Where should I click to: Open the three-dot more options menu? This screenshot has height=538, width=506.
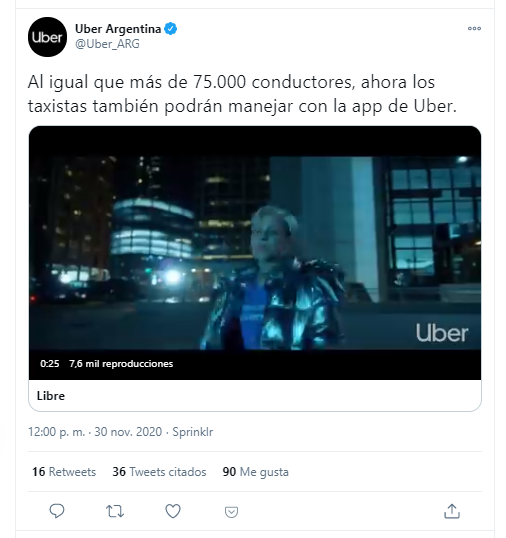pos(474,28)
